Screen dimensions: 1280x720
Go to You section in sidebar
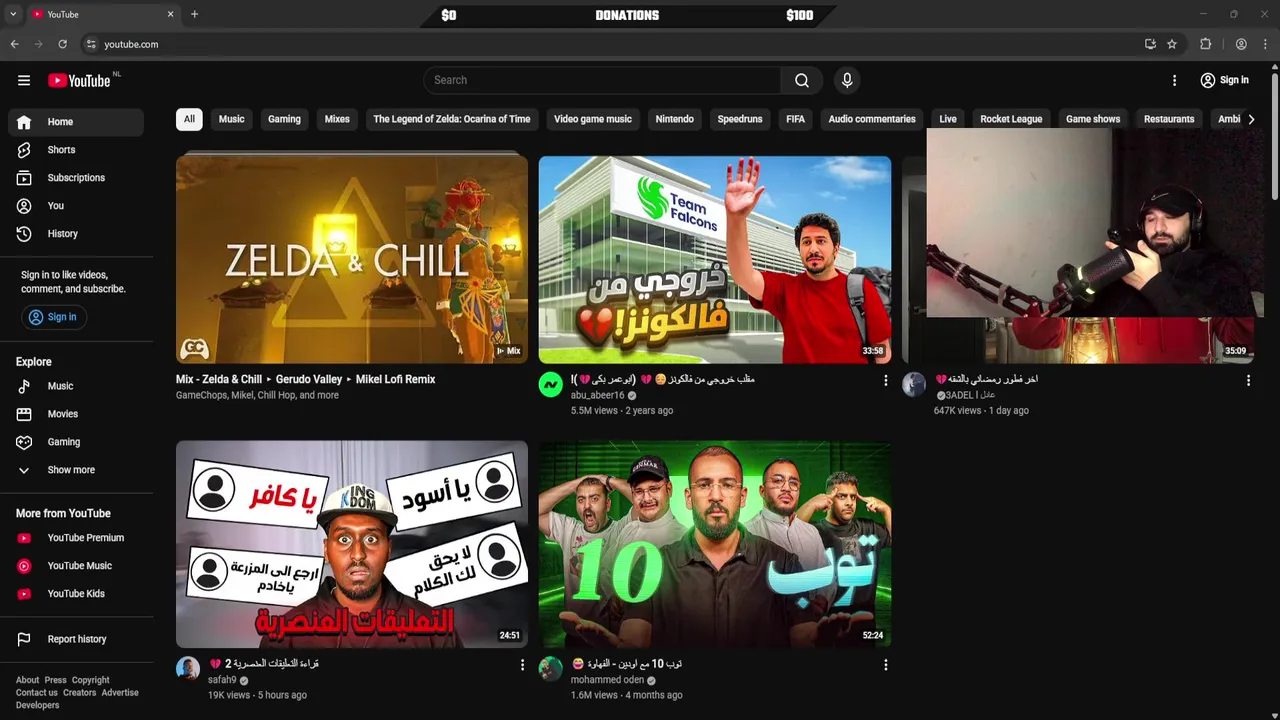click(x=76, y=206)
